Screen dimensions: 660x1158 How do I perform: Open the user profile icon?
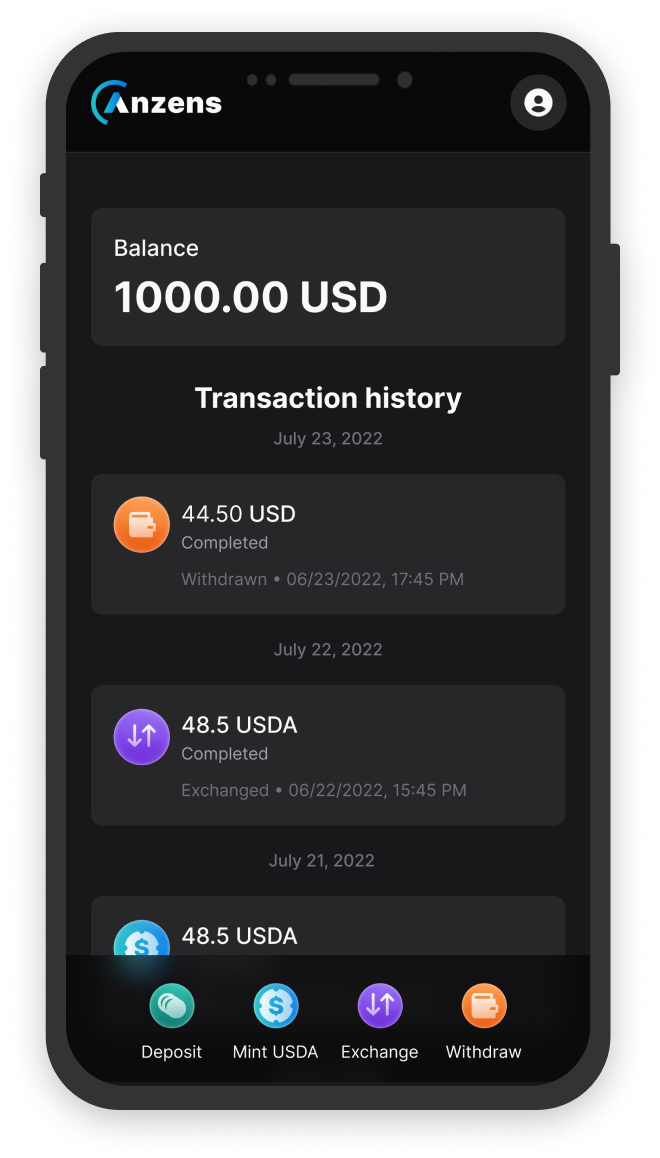[x=538, y=102]
